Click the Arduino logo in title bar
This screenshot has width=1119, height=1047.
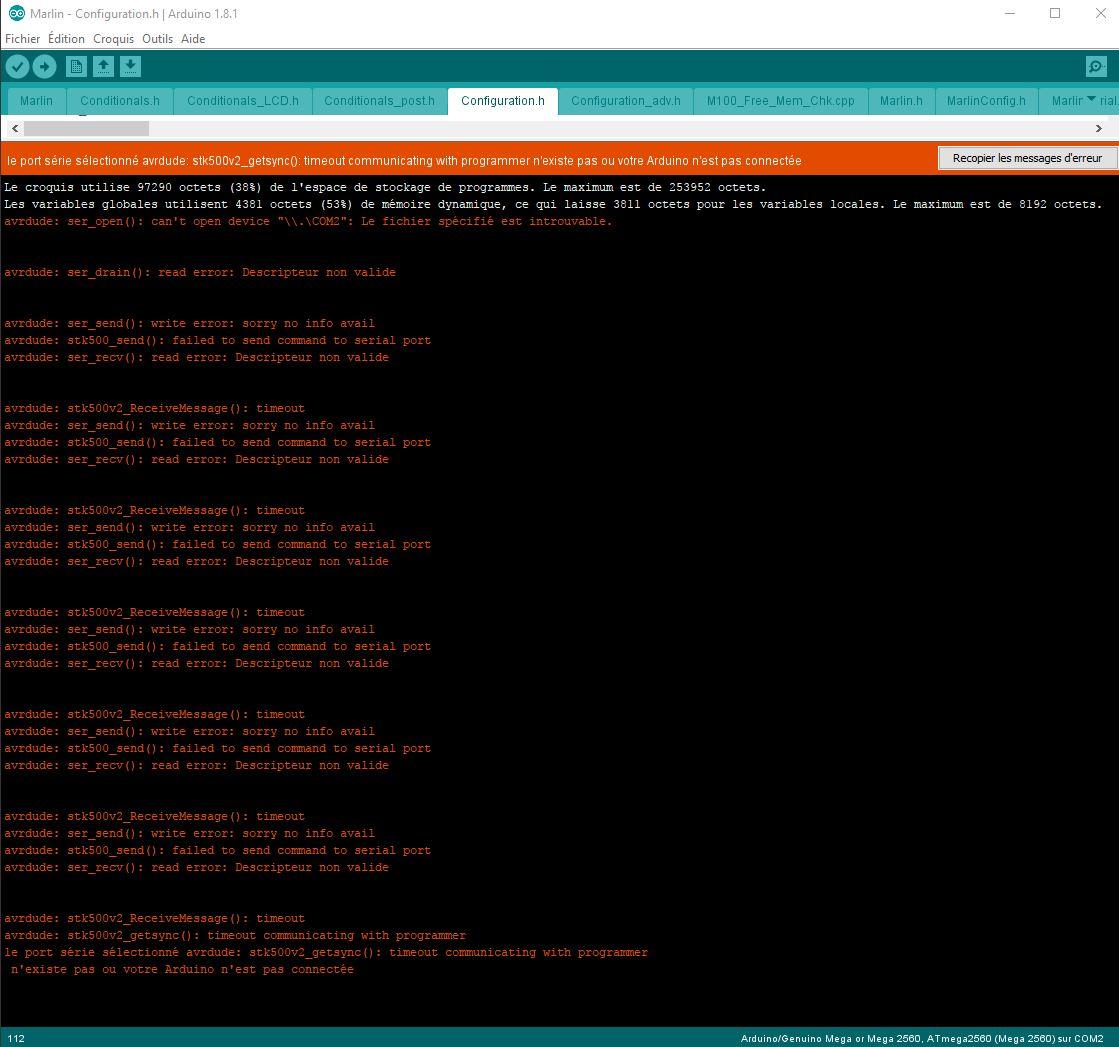(16, 14)
